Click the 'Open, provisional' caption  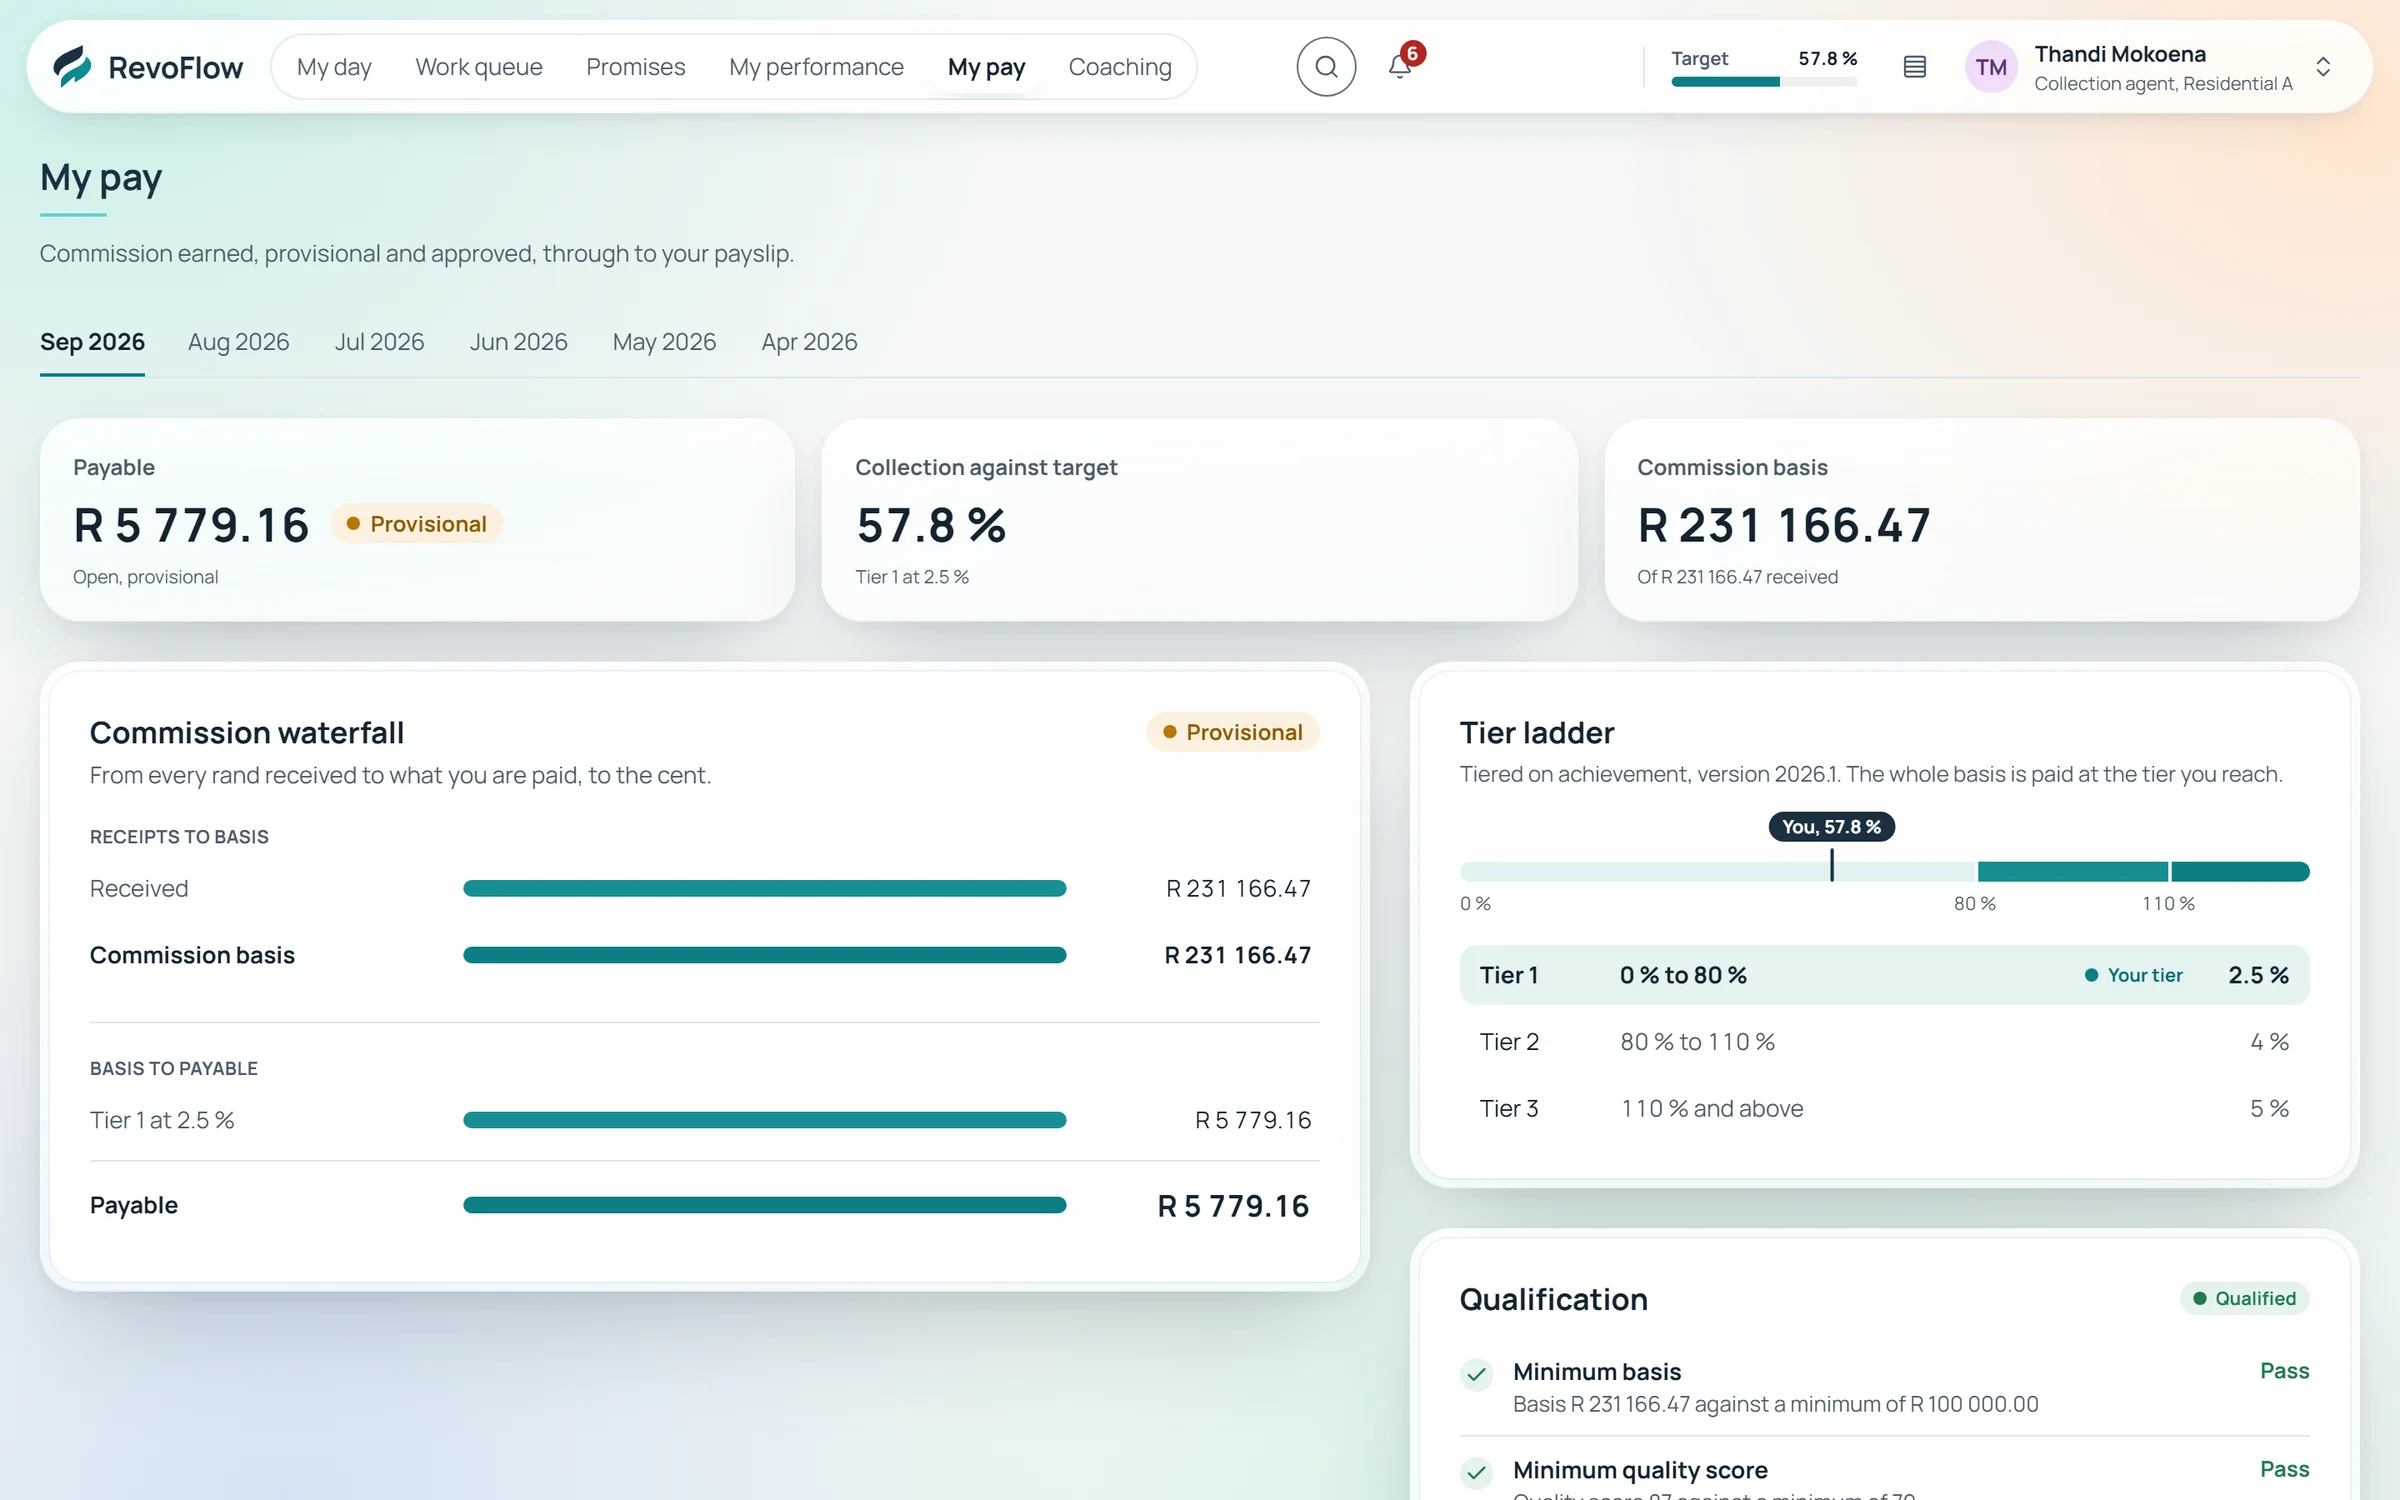[145, 577]
